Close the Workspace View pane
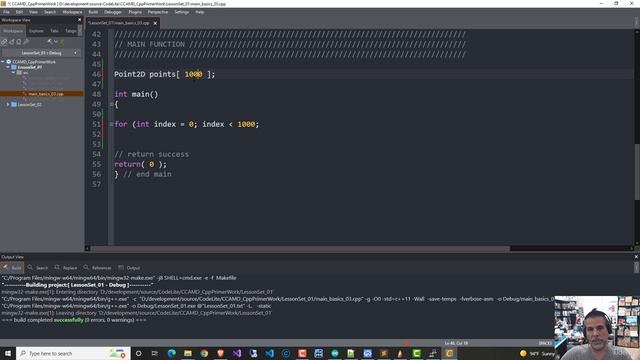Viewport: 640px width, 360px height. (80, 20)
